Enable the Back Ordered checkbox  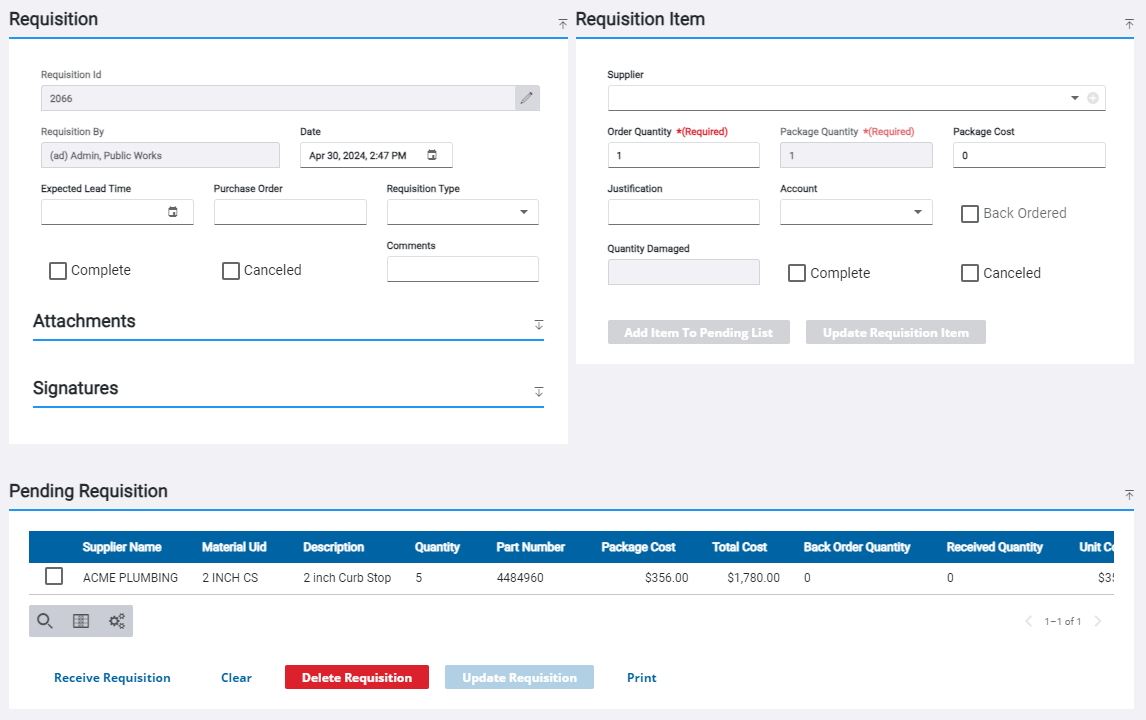(x=969, y=213)
